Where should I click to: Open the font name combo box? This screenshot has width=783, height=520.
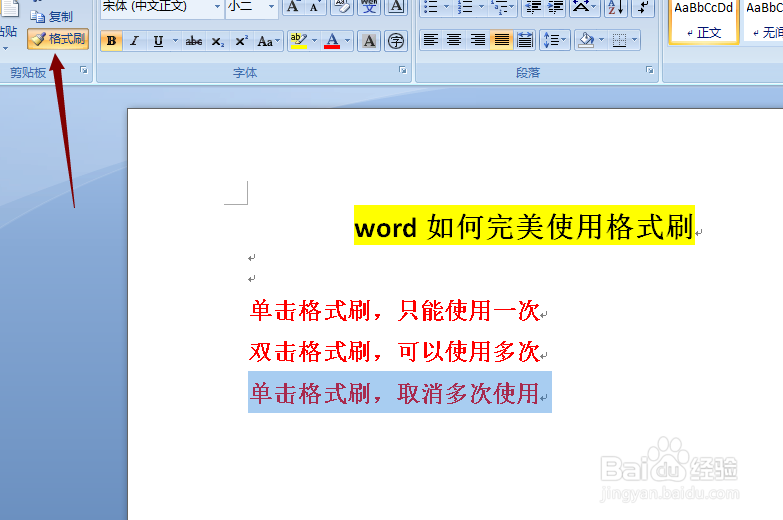click(x=162, y=7)
